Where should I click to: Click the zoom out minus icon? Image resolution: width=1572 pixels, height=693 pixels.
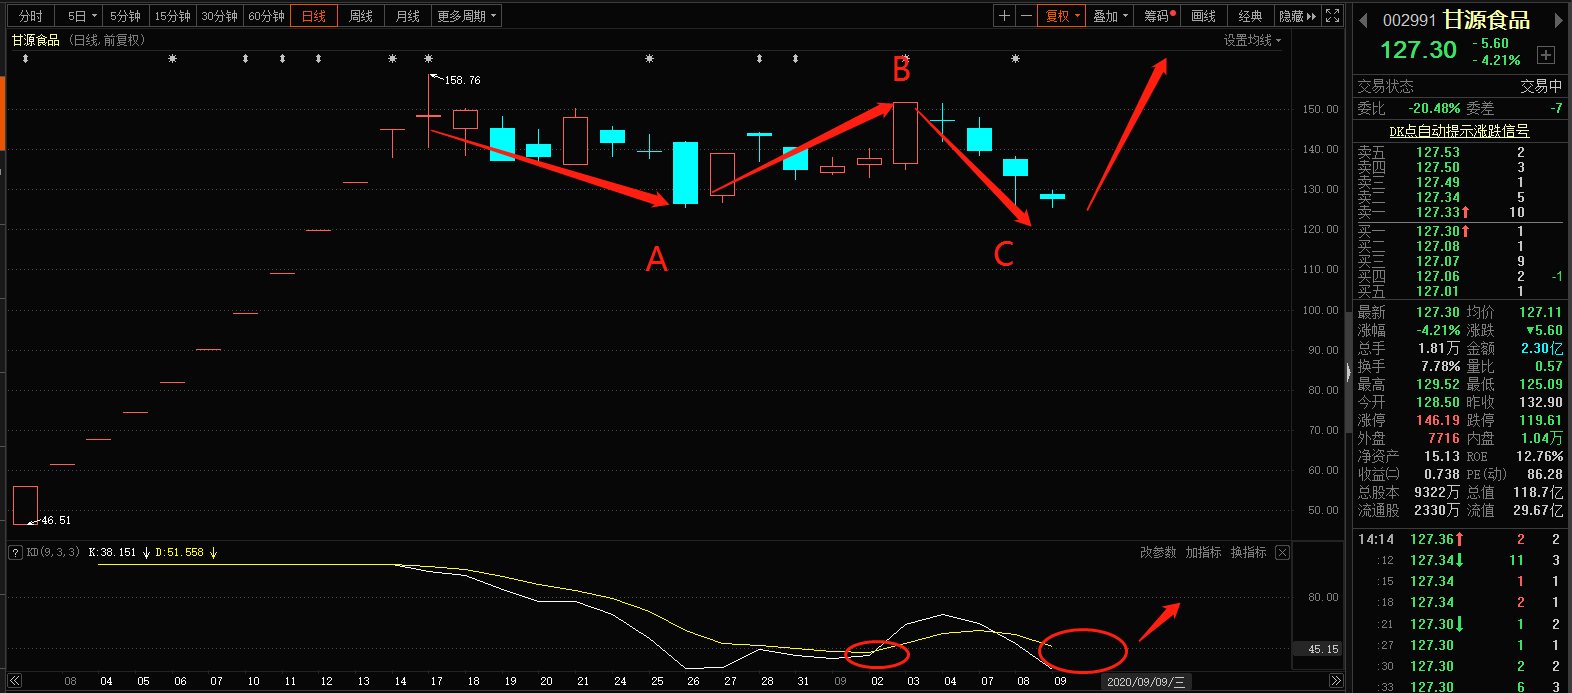pos(1026,16)
